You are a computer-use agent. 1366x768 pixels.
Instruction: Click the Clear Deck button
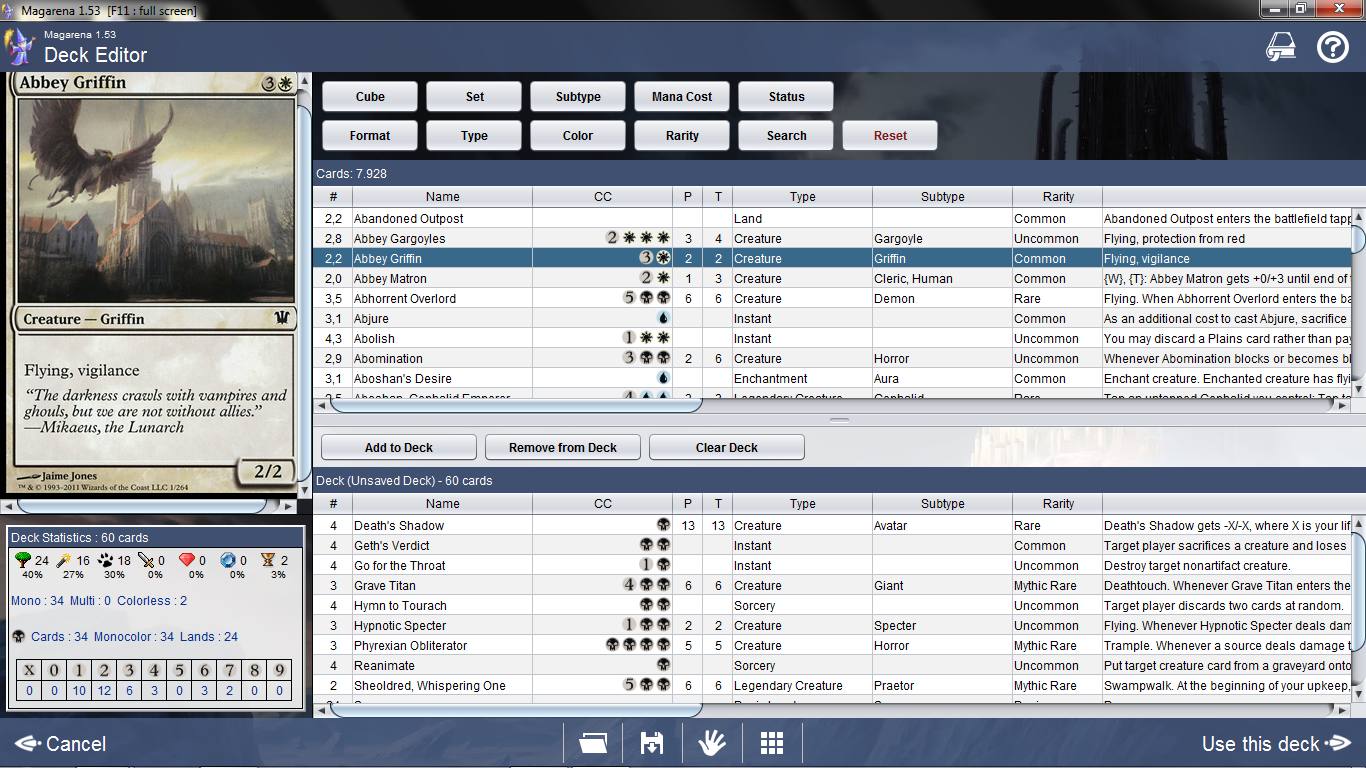point(726,448)
